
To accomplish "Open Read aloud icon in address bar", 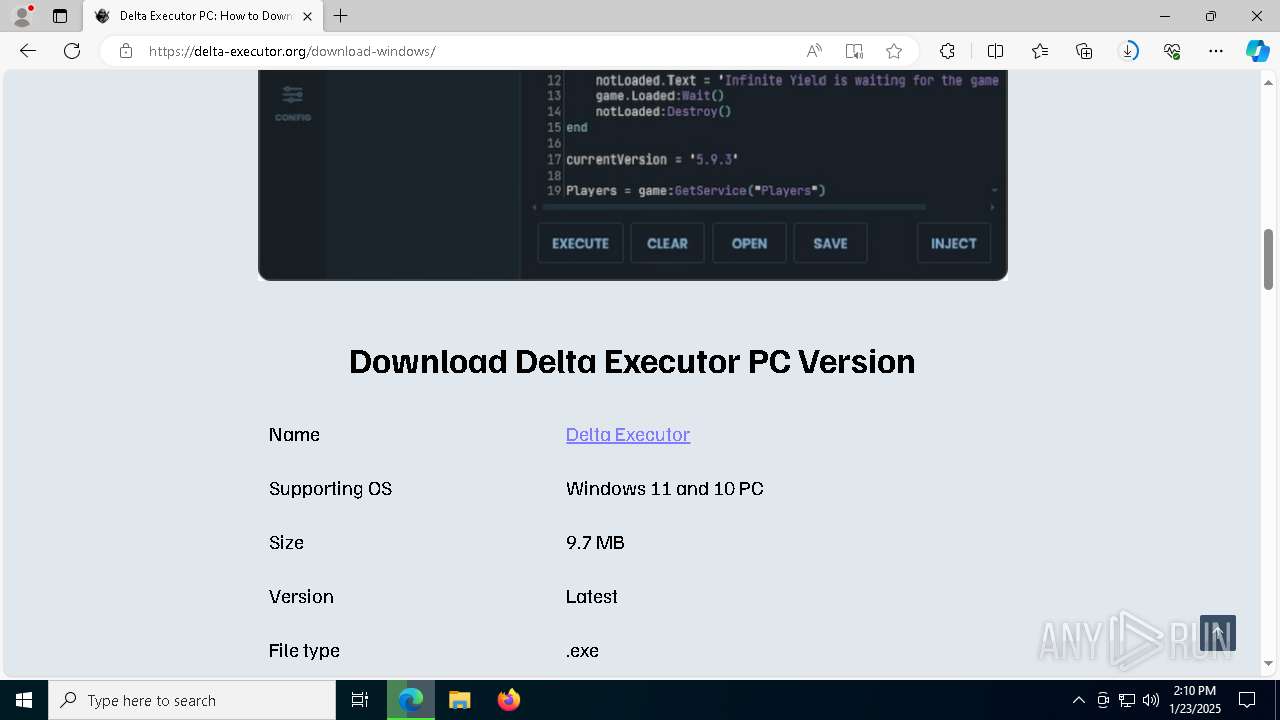I will 814,51.
